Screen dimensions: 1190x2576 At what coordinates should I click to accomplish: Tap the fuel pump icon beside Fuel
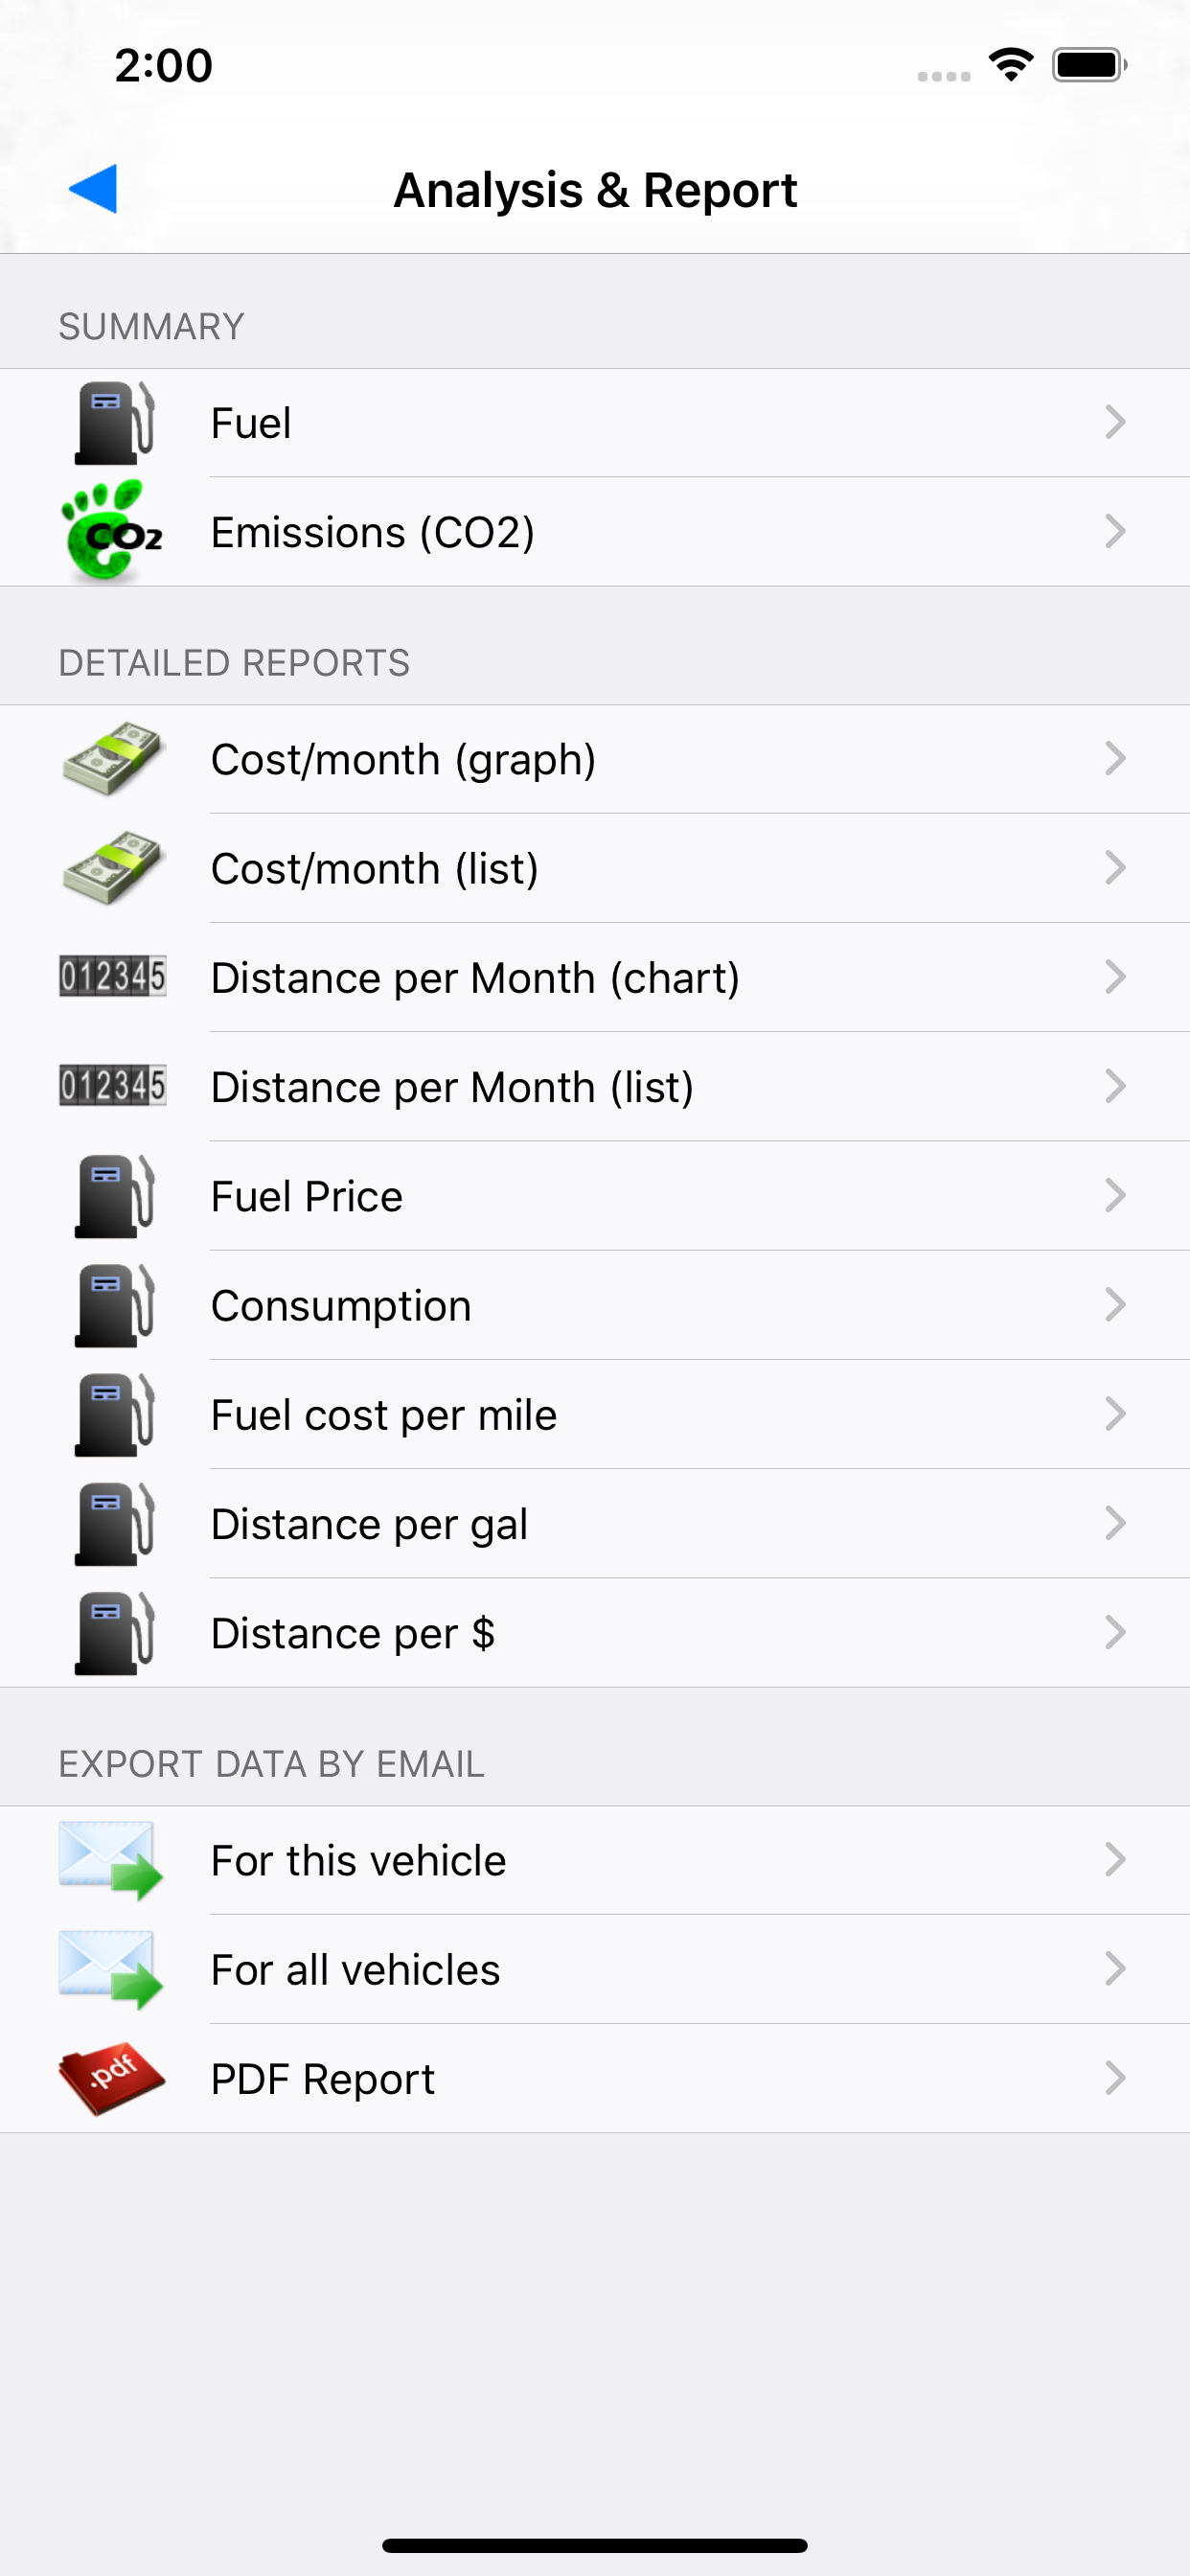[114, 423]
